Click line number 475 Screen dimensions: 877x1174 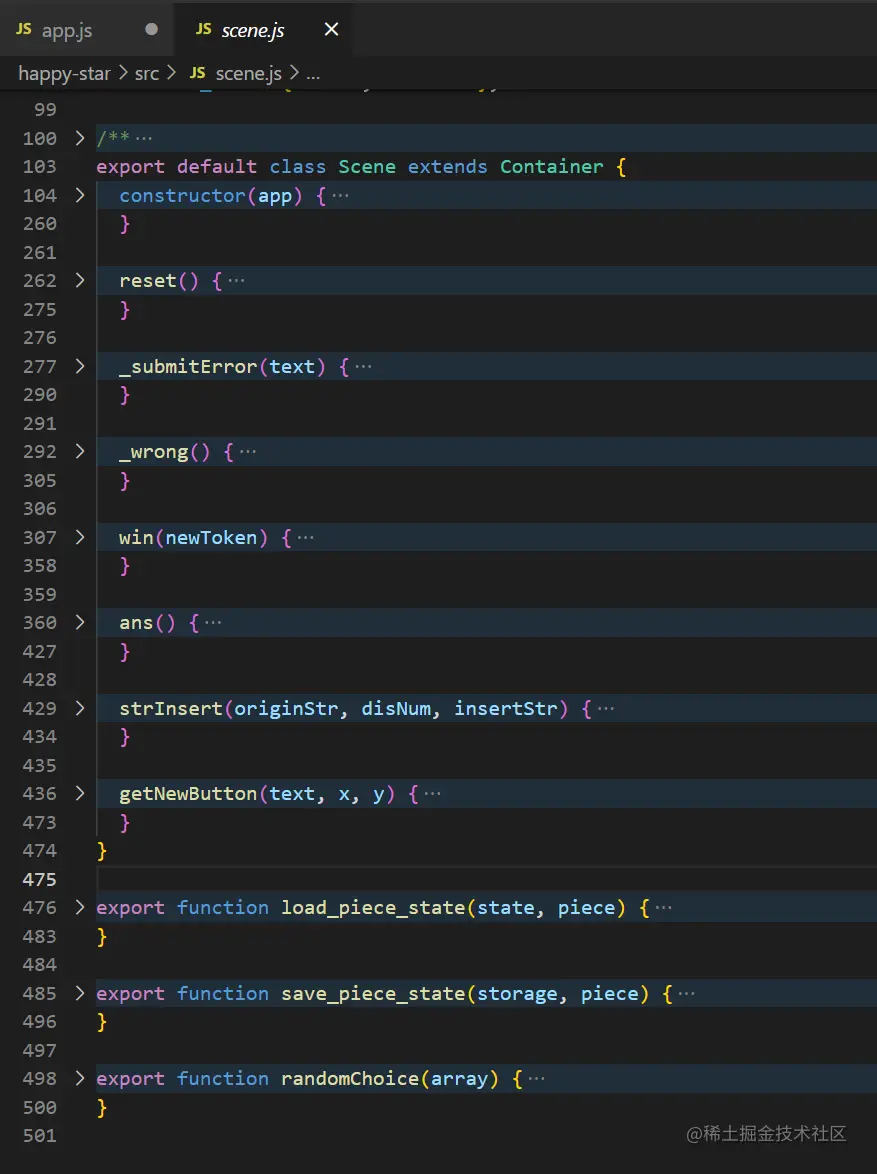[40, 879]
